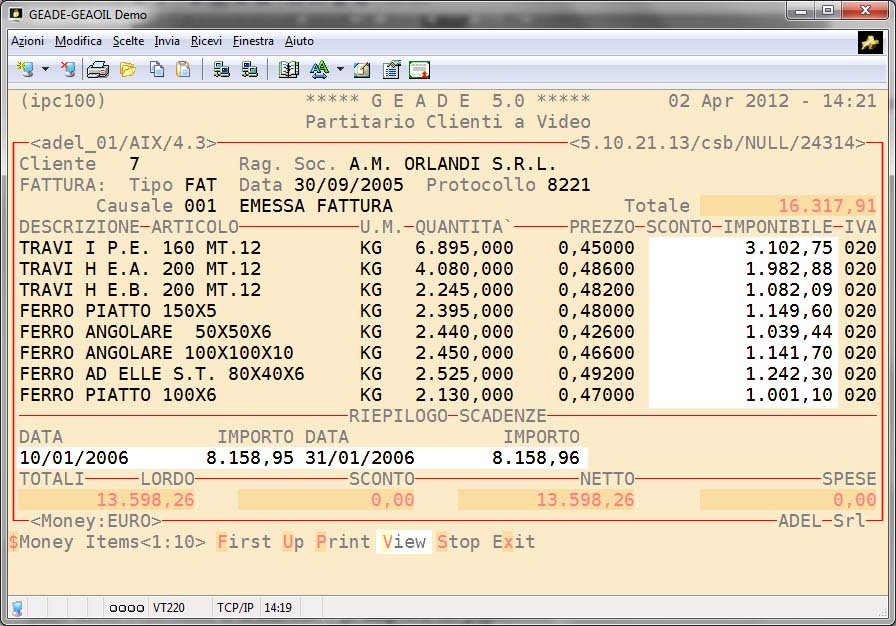Click the highlighted View command
Viewport: 896px width, 626px height.
click(404, 542)
